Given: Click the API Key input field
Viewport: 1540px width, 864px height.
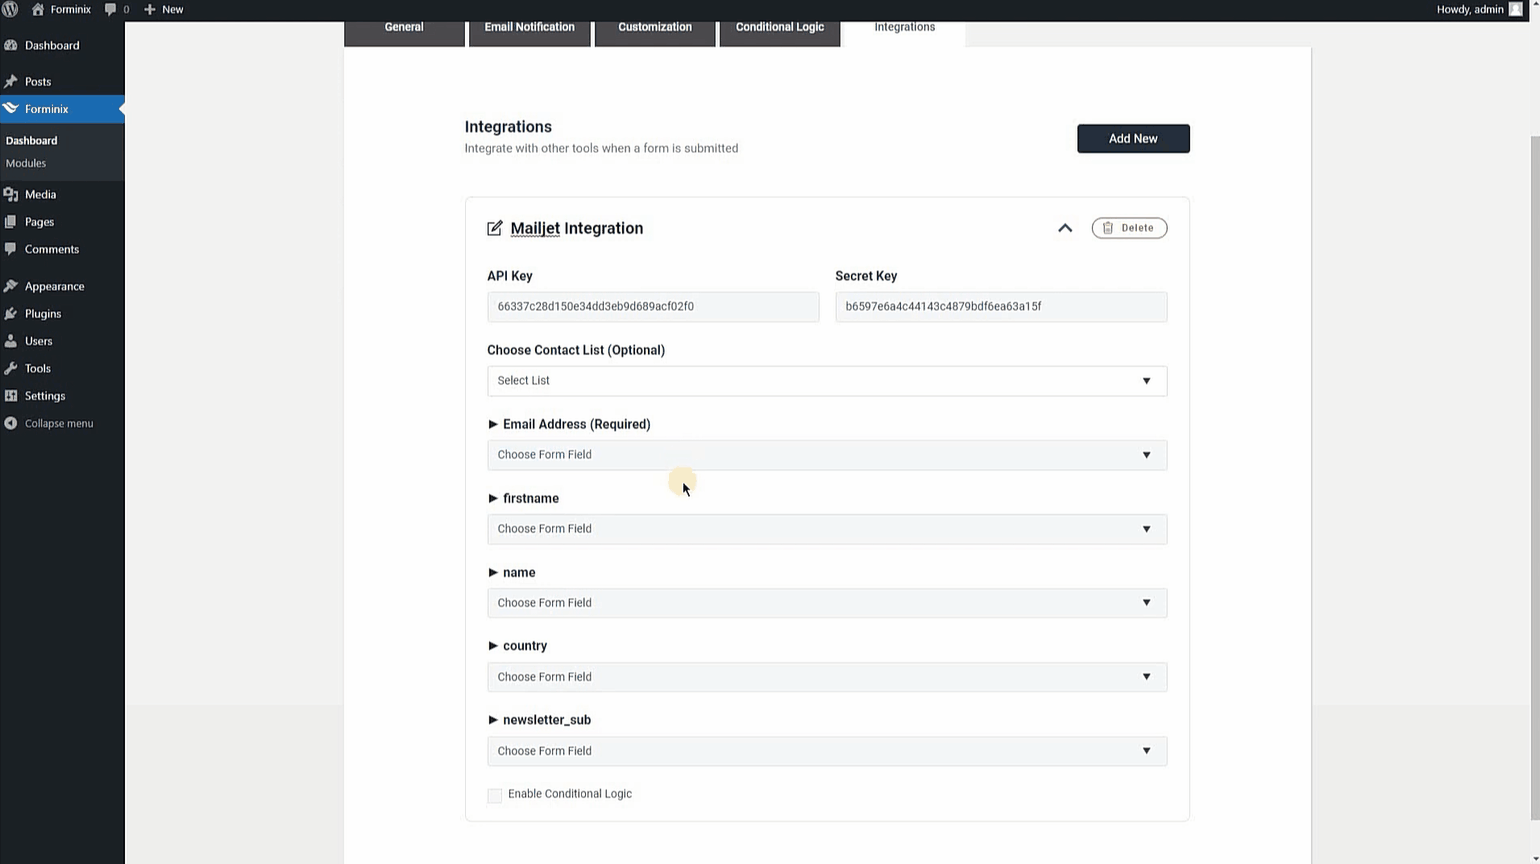Looking at the screenshot, I should point(653,307).
